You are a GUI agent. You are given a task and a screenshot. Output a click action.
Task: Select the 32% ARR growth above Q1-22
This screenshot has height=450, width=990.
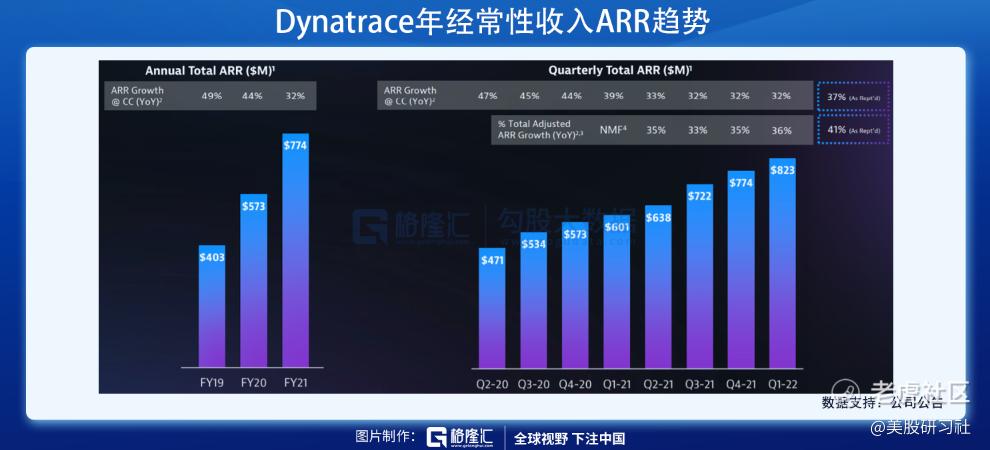[781, 96]
